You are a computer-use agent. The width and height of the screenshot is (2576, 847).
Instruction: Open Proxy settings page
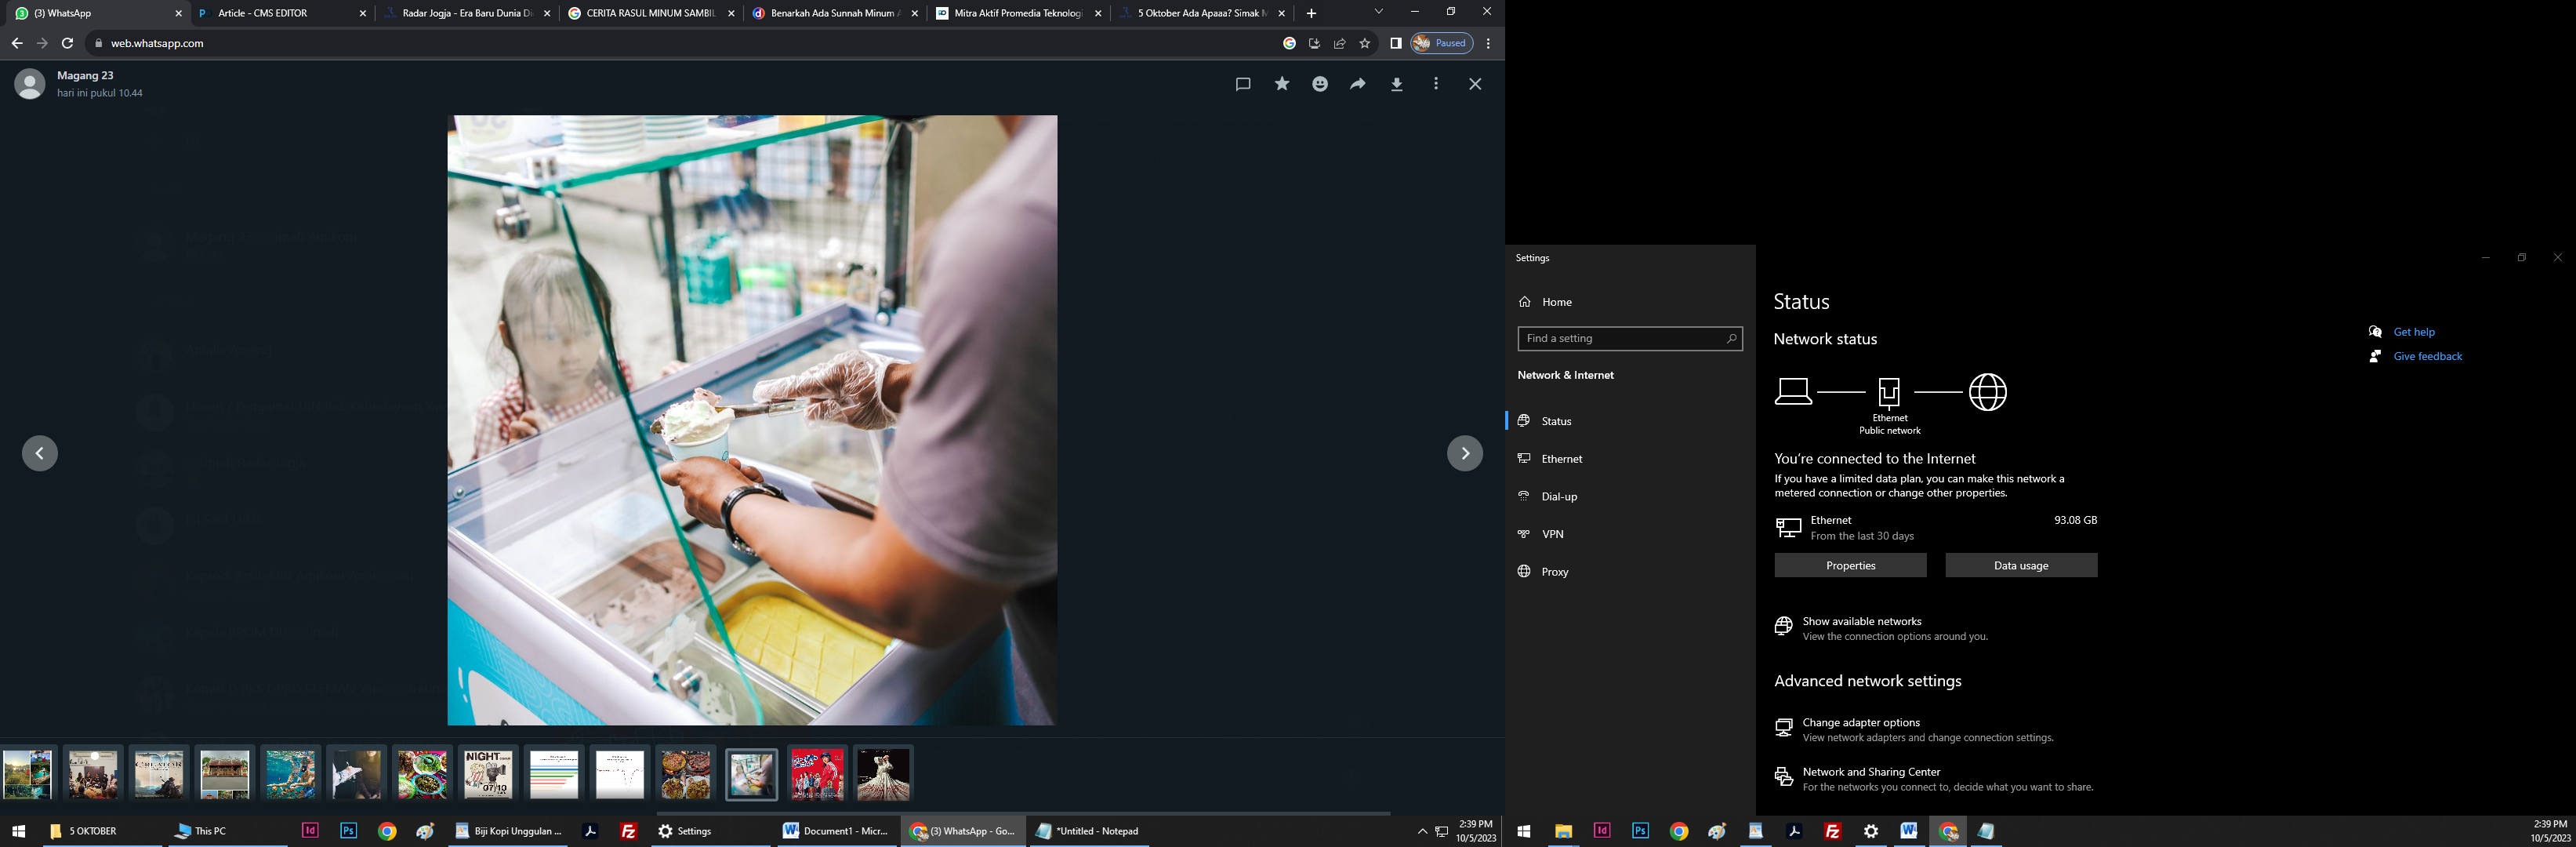coord(1630,572)
